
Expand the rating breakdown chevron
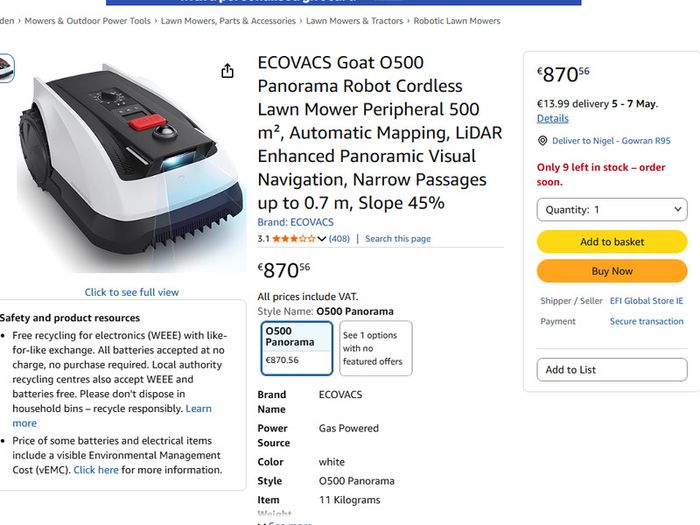pos(321,239)
